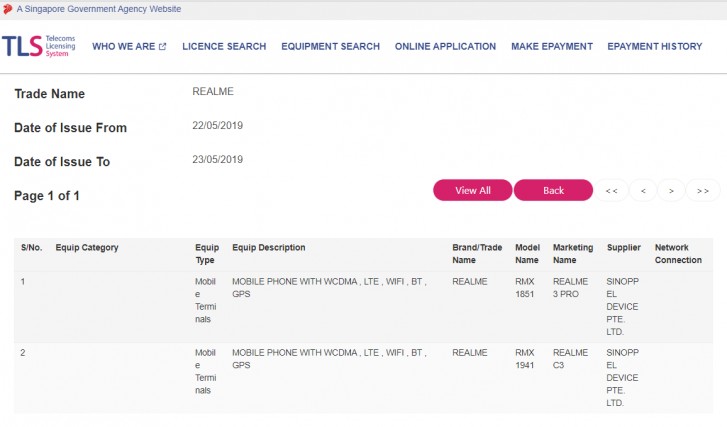
Task: Go to LICENCE SEARCH
Action: [x=224, y=46]
